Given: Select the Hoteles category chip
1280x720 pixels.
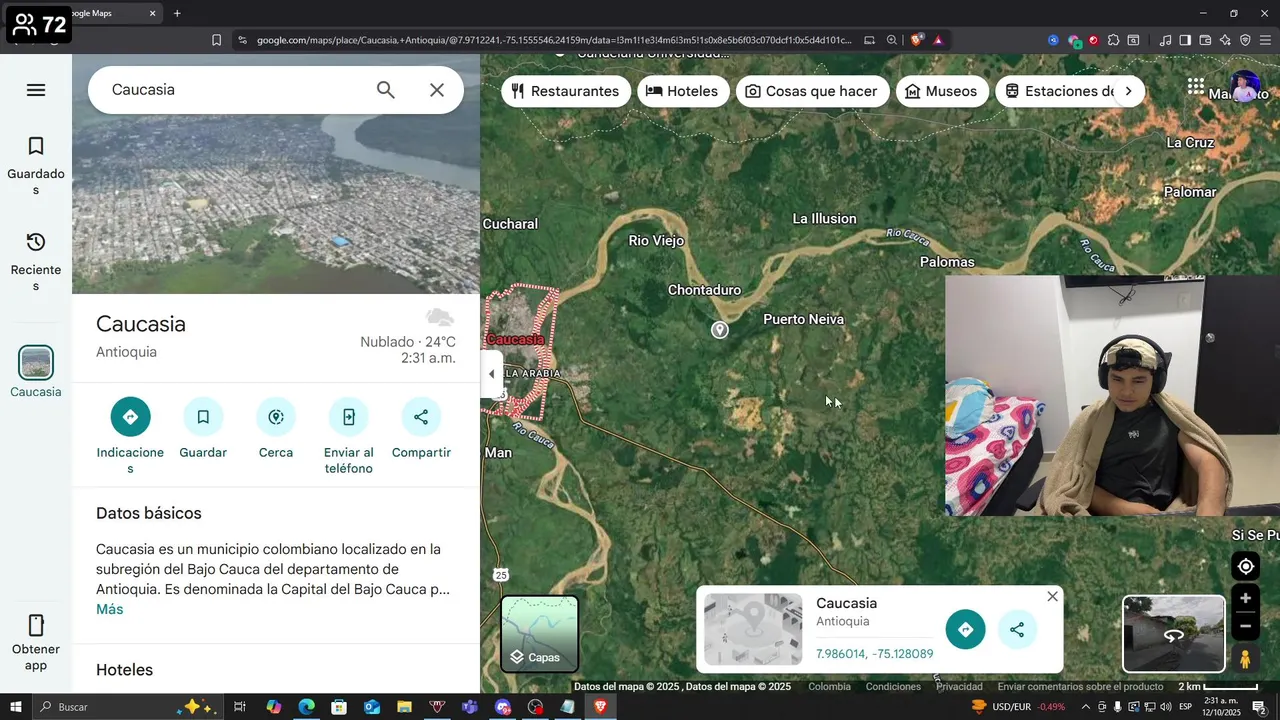Looking at the screenshot, I should tap(683, 91).
